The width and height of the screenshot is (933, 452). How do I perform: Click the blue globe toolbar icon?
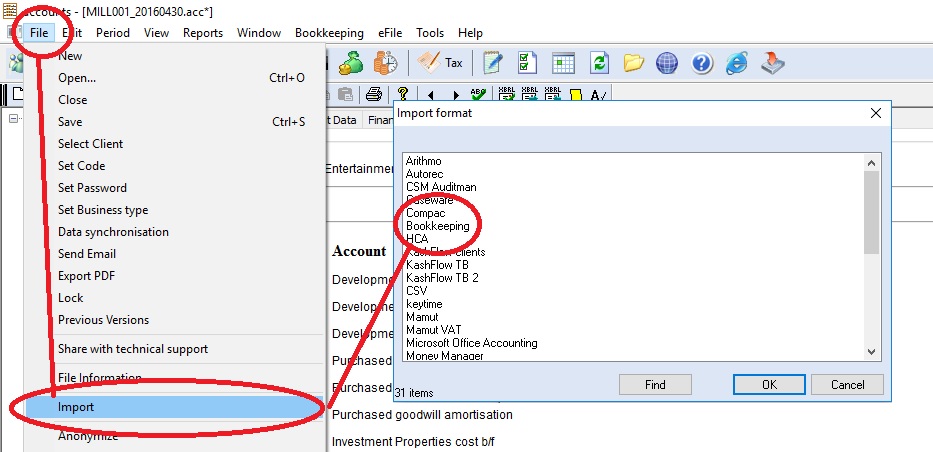[667, 62]
